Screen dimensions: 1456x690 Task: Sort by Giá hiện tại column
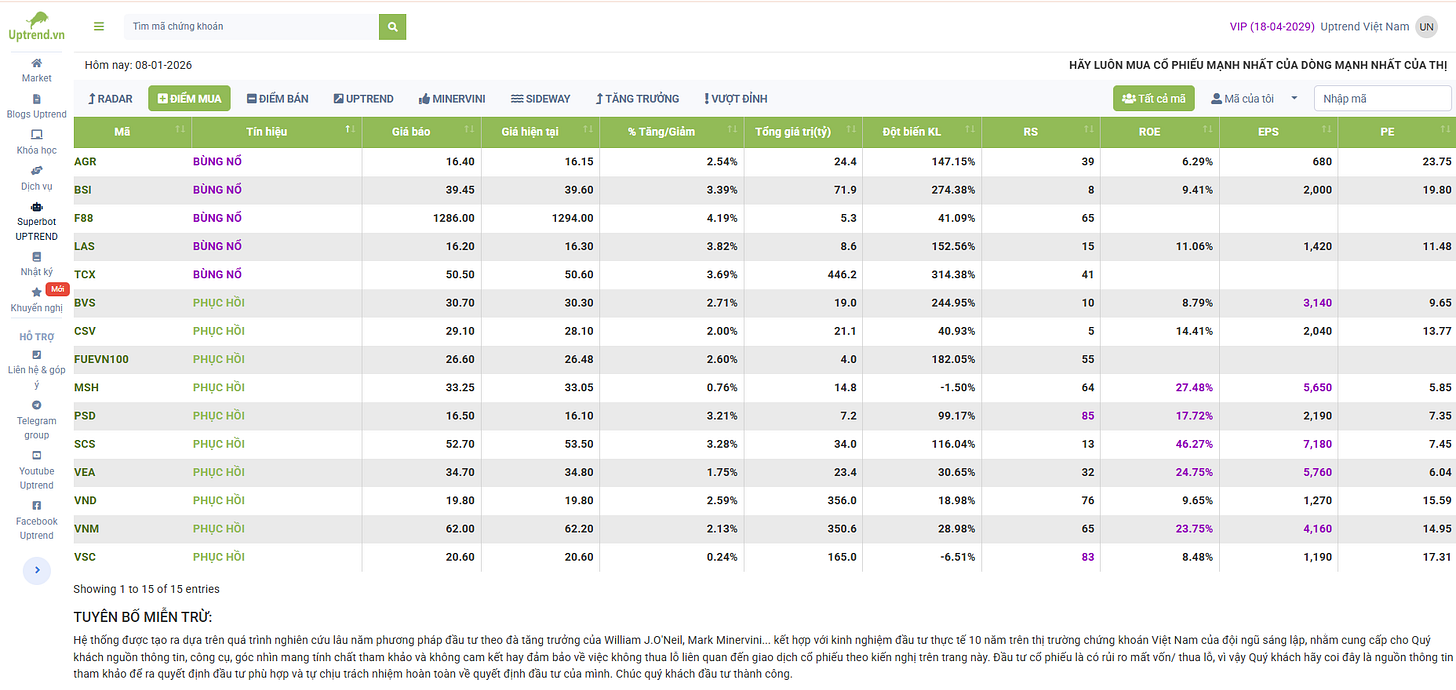[589, 131]
